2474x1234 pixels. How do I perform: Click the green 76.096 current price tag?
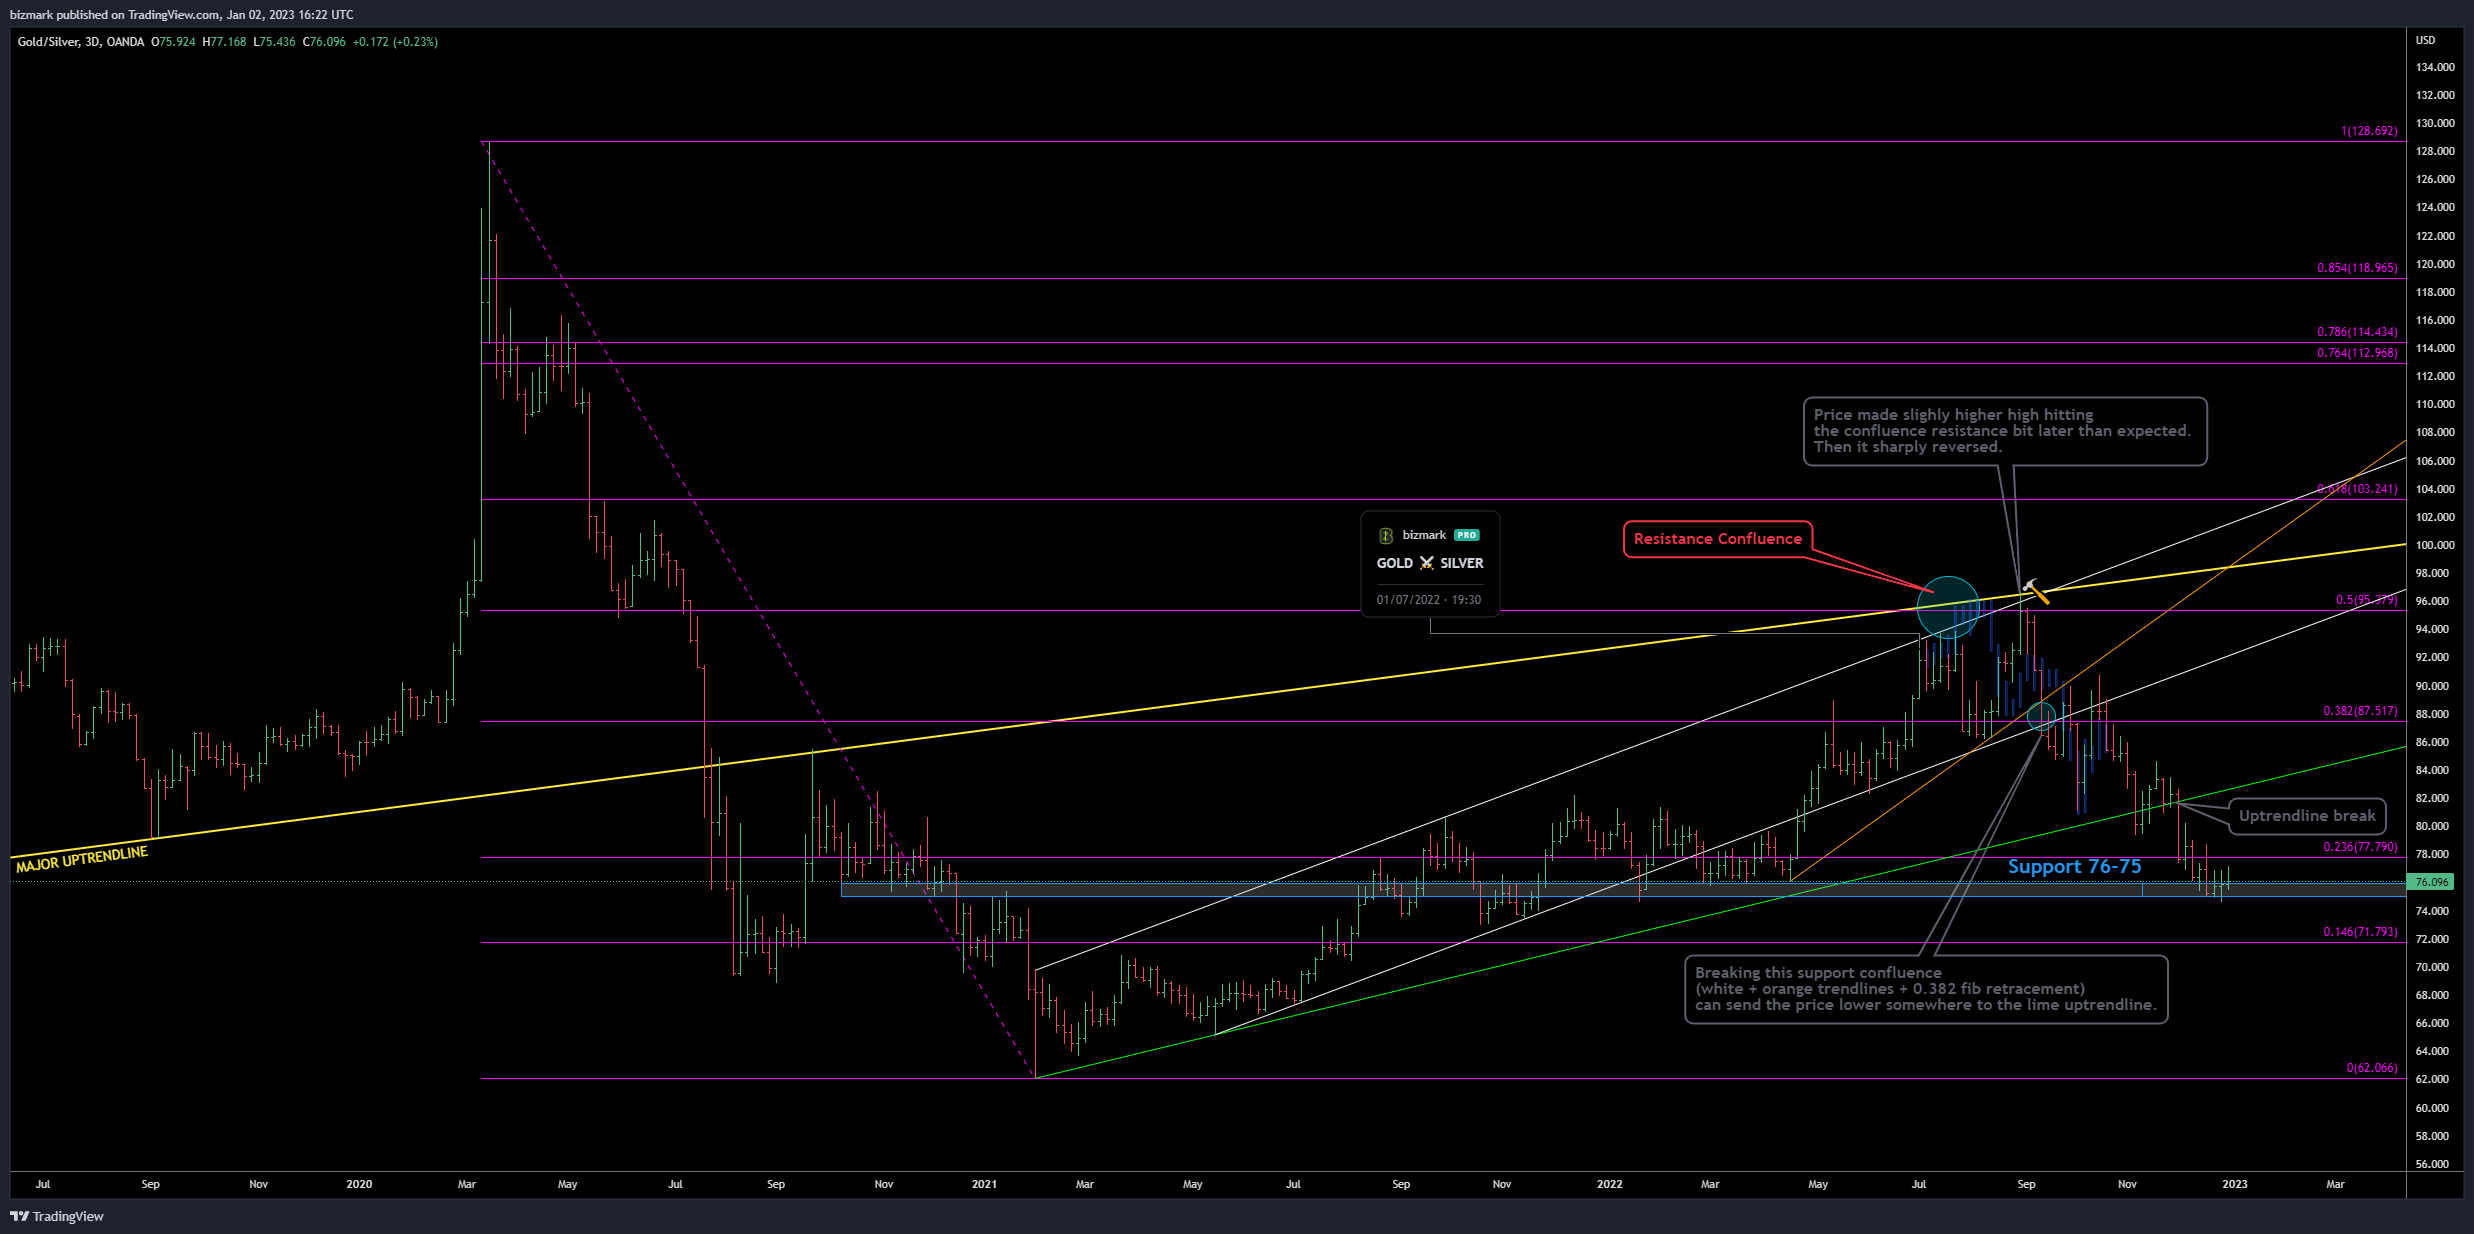(2431, 882)
